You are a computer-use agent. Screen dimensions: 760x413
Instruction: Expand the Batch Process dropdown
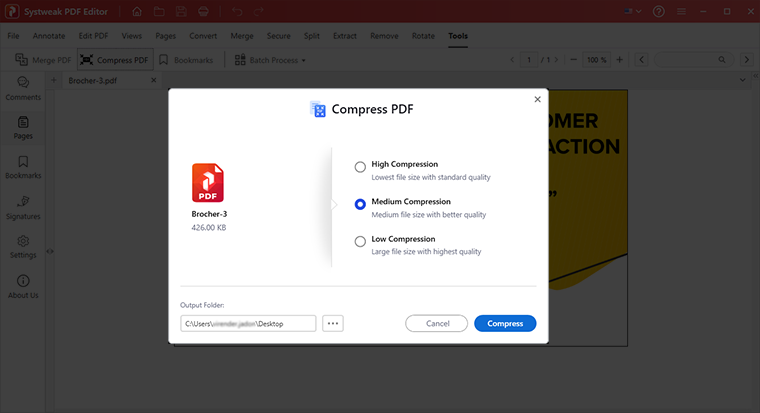[x=271, y=60]
